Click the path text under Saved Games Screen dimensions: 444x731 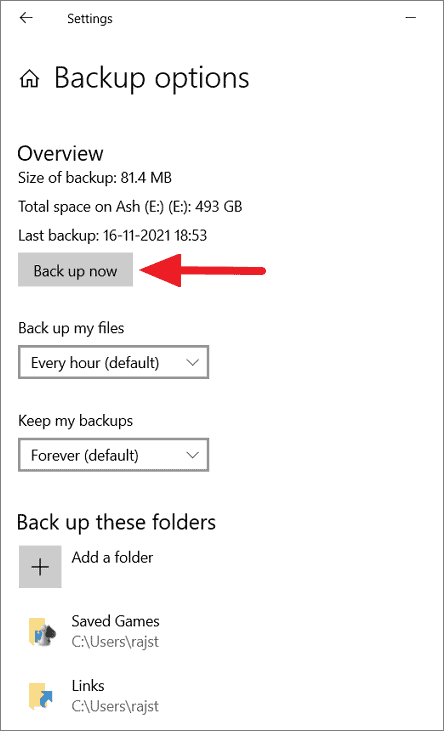coord(115,642)
